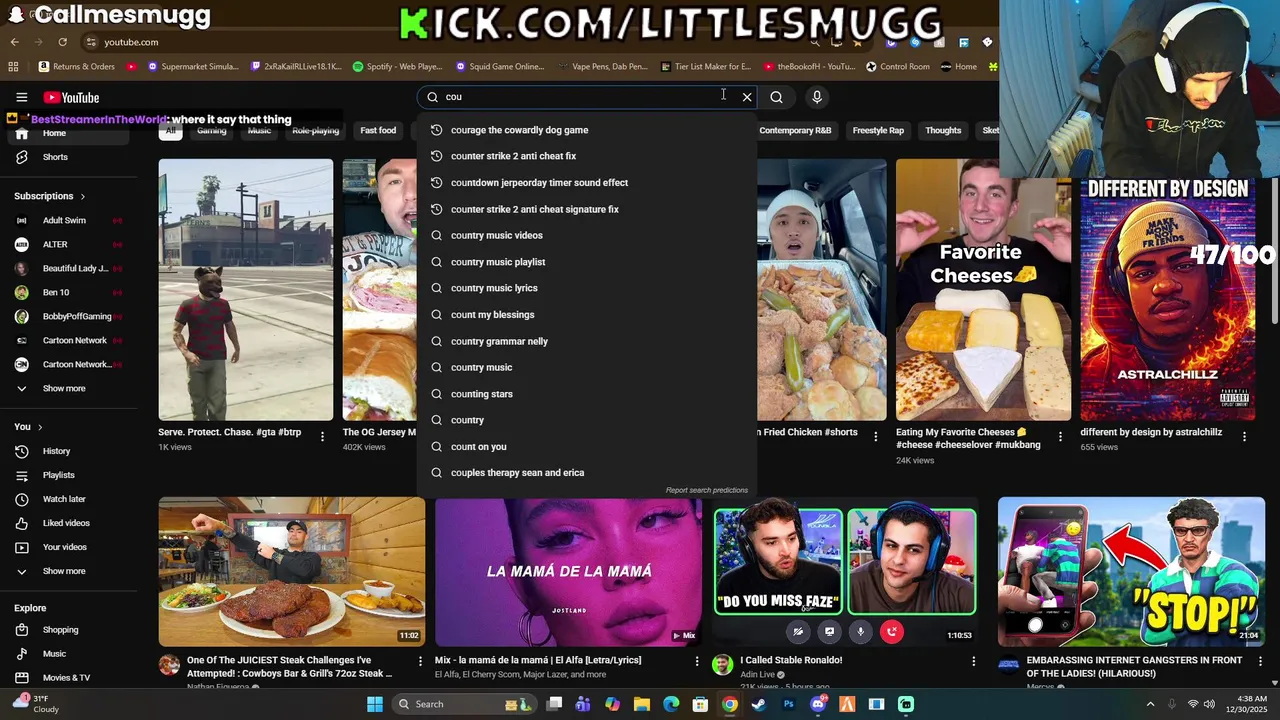
Task: Open the 'Tier List Maker for E...' bookmark
Action: pos(705,67)
